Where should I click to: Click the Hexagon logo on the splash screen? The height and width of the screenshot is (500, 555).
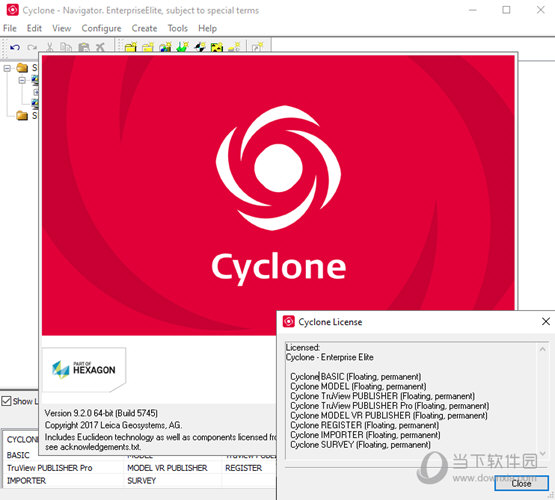click(84, 369)
